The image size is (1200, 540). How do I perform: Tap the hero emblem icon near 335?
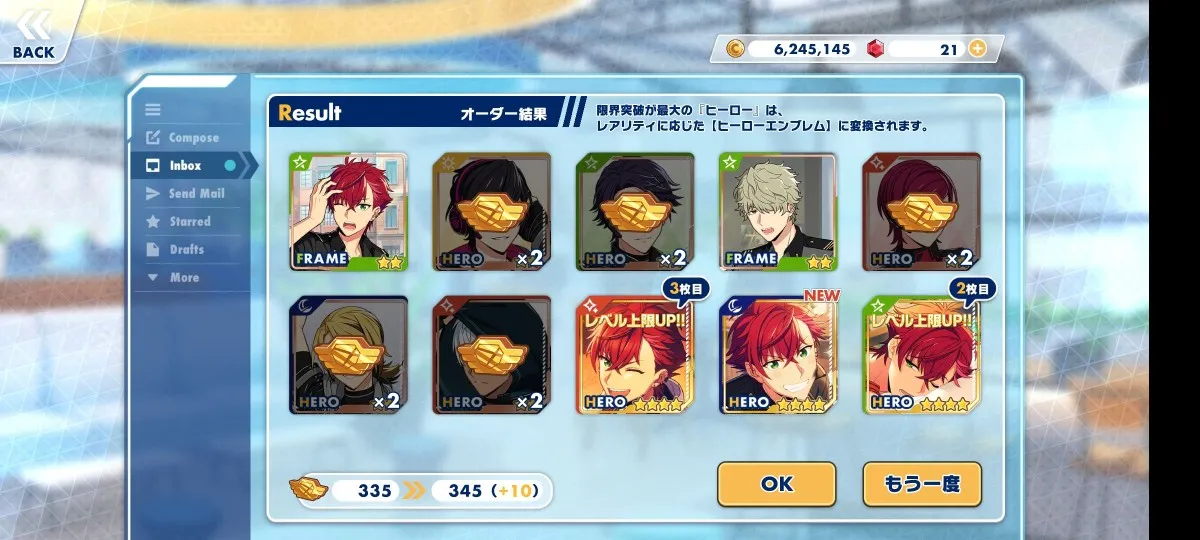tap(309, 490)
